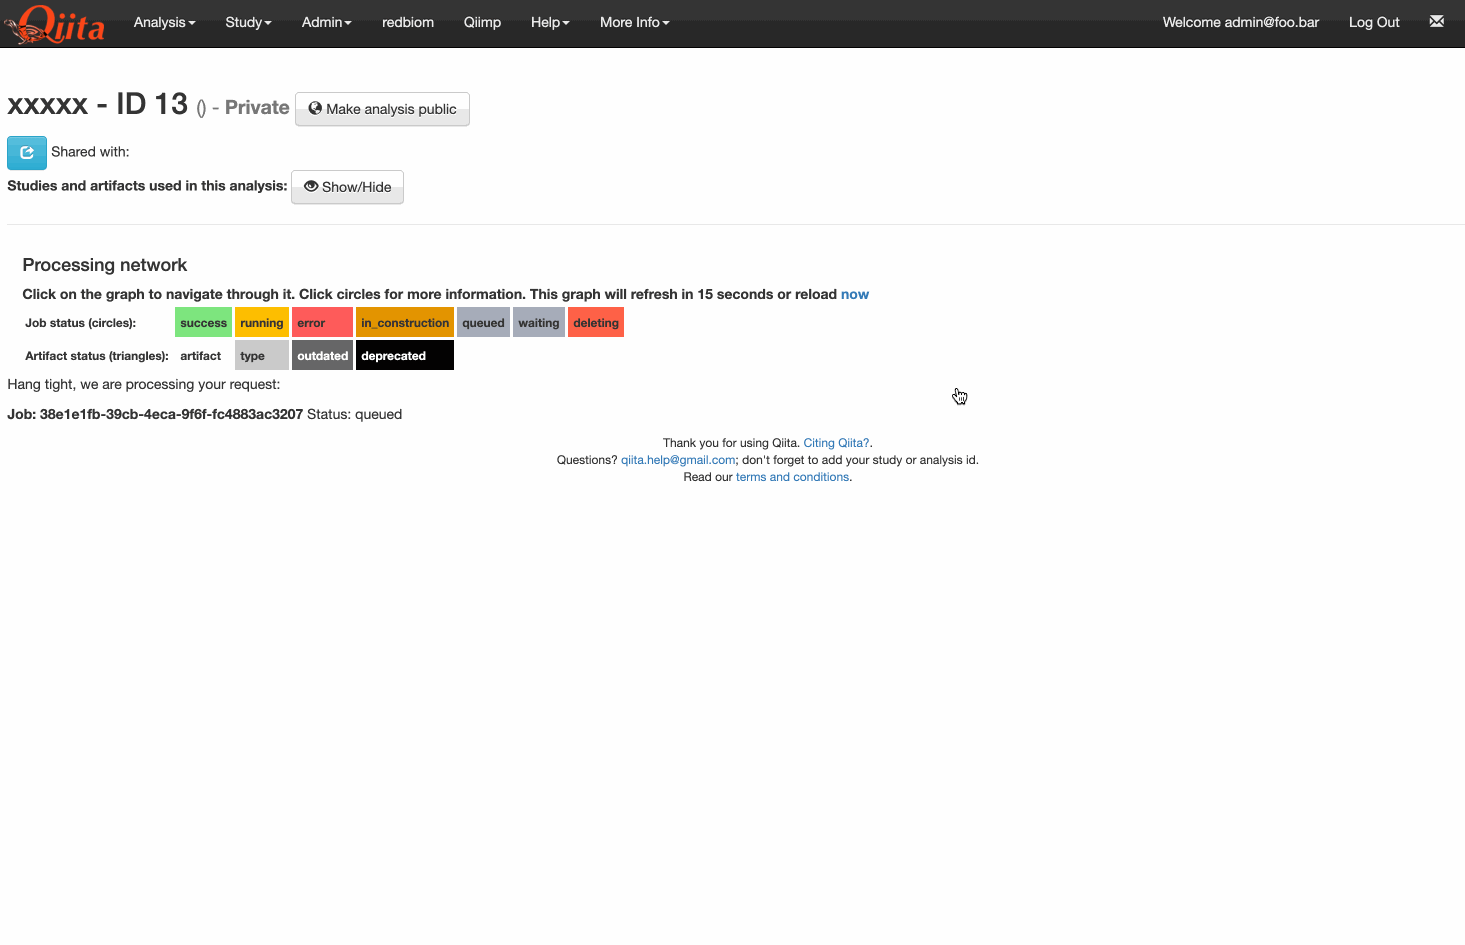1465x945 pixels.
Task: Click the deleting legend swatch
Action: click(596, 323)
